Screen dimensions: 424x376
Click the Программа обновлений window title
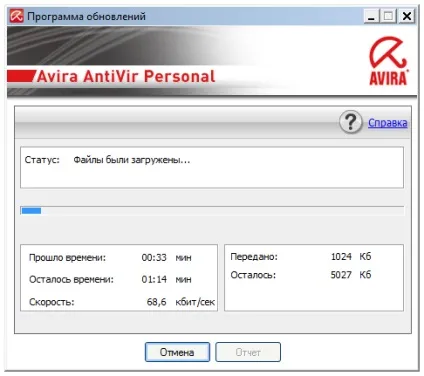tap(86, 16)
